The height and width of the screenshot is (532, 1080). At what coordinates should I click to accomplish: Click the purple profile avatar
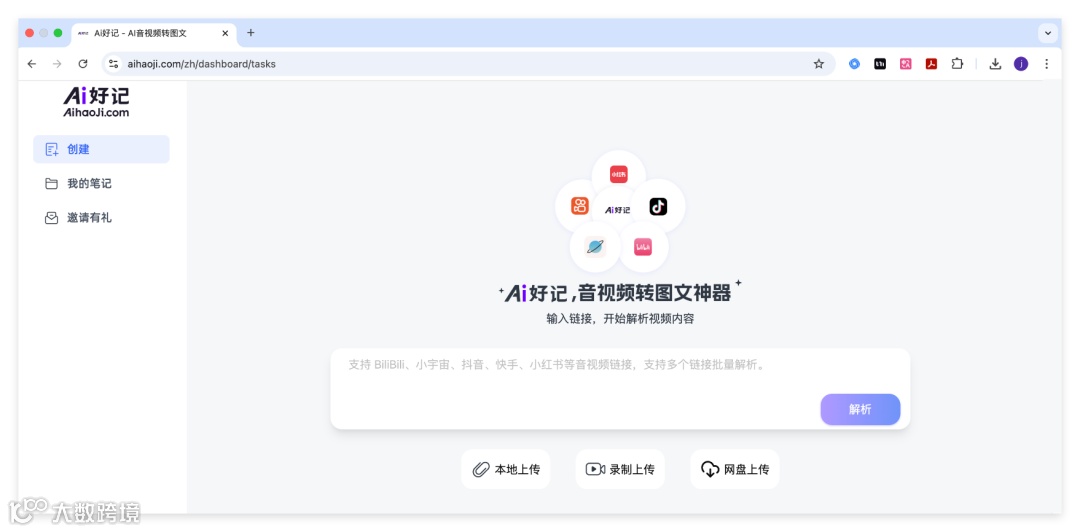(x=1021, y=64)
